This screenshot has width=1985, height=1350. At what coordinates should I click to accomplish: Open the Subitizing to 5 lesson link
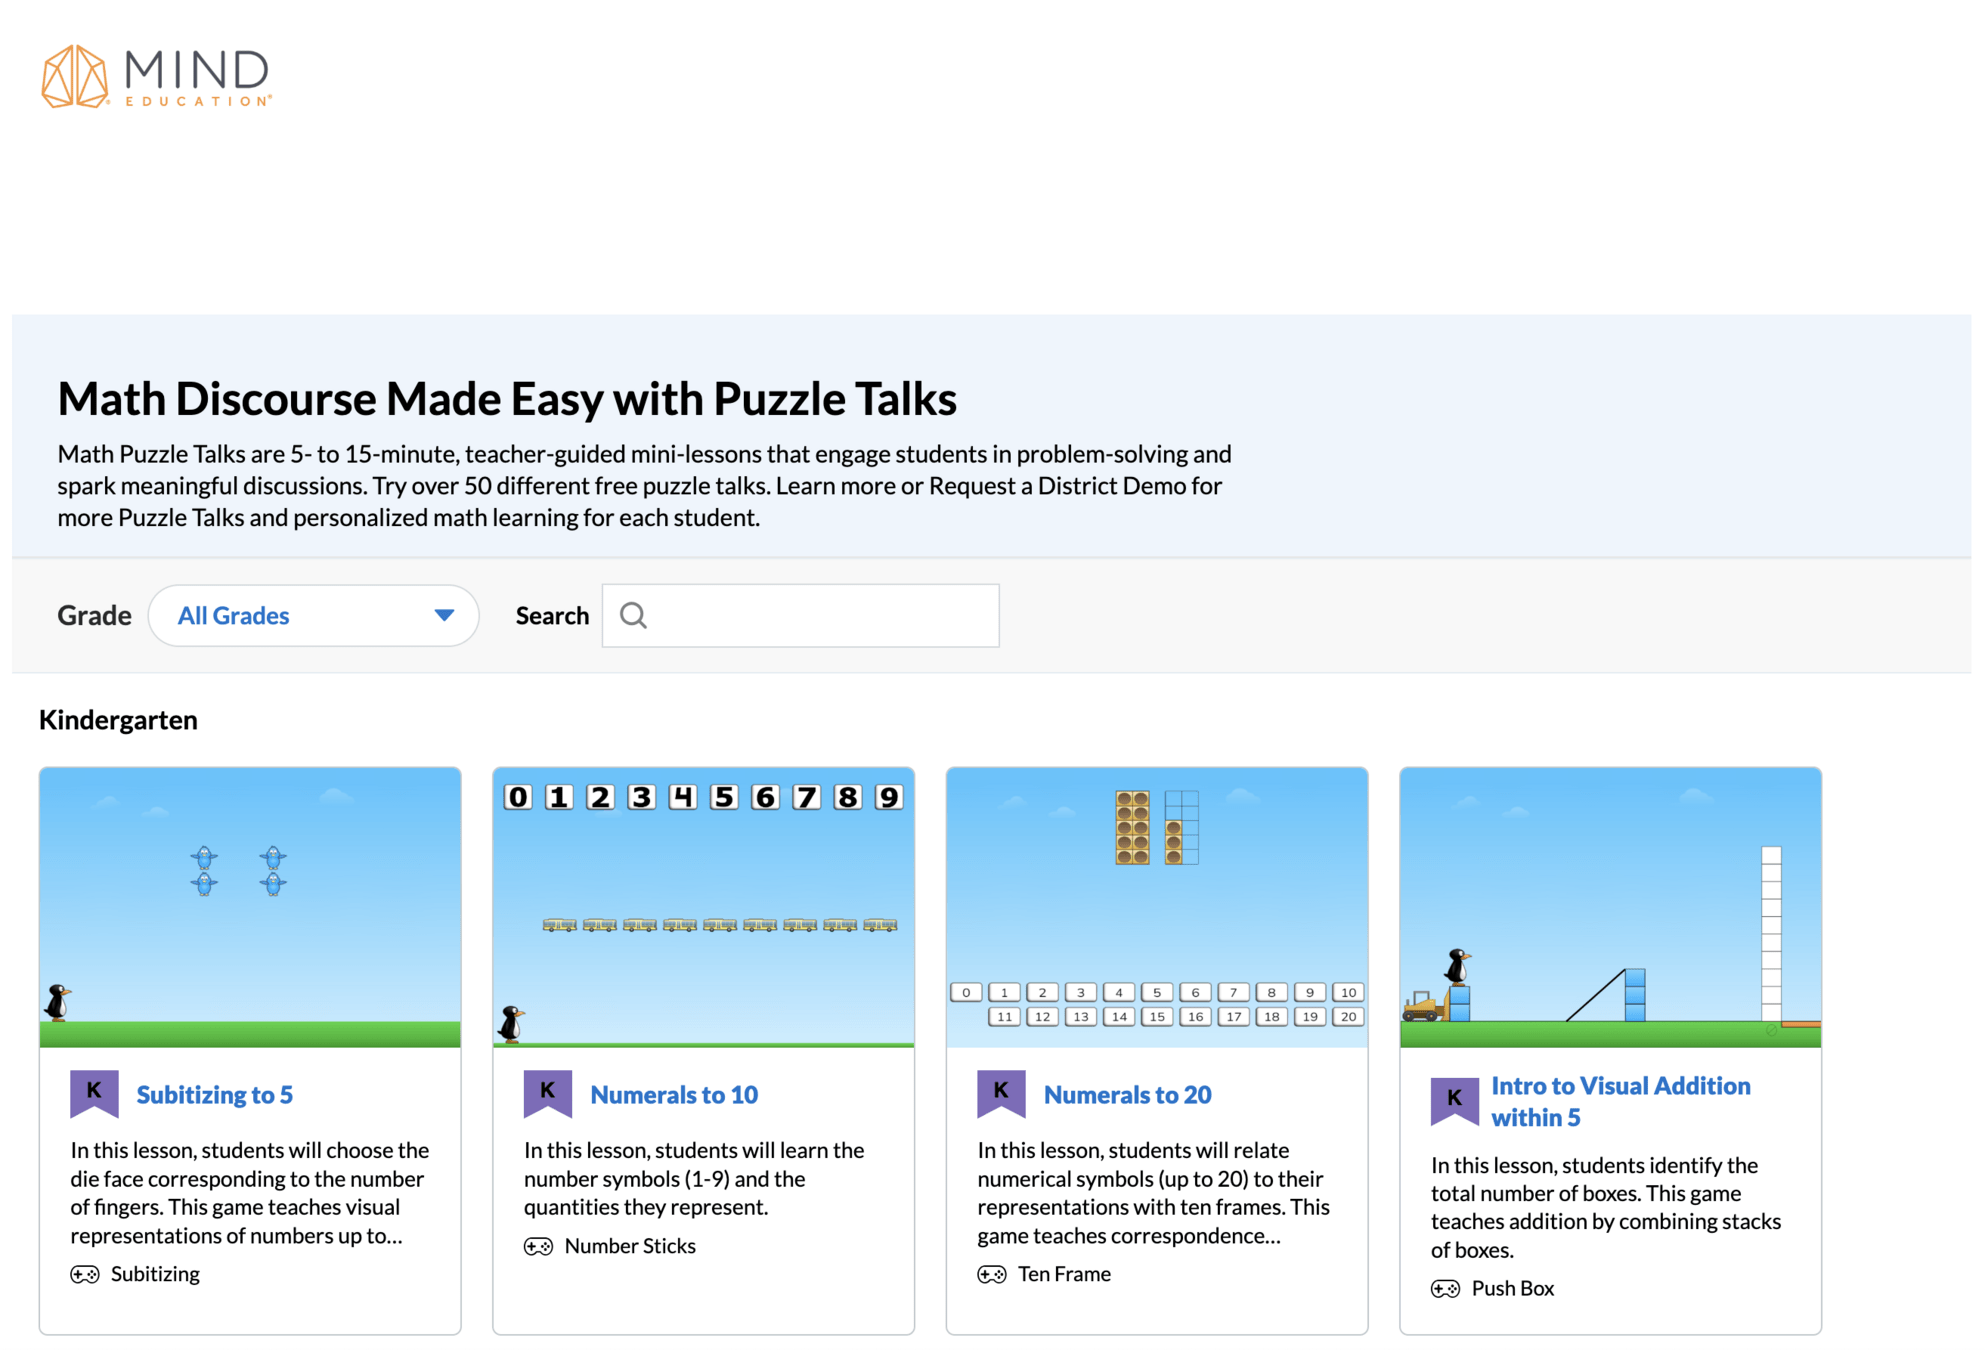pos(214,1094)
